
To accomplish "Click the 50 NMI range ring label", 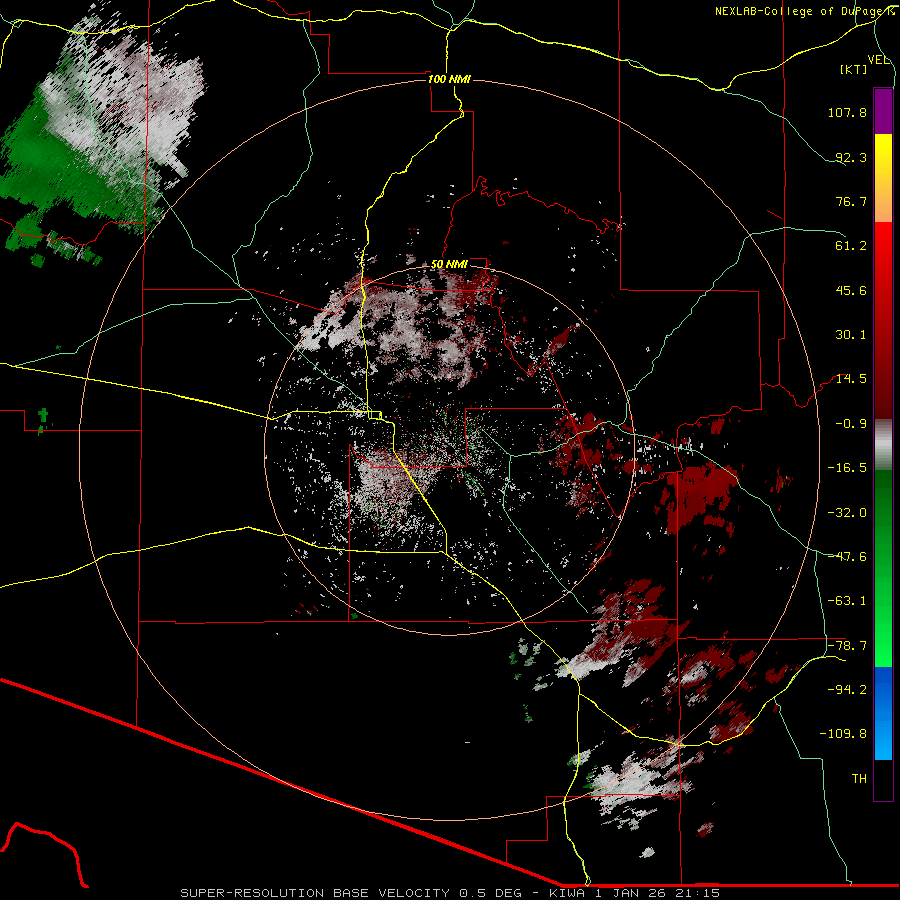I will click(x=449, y=265).
